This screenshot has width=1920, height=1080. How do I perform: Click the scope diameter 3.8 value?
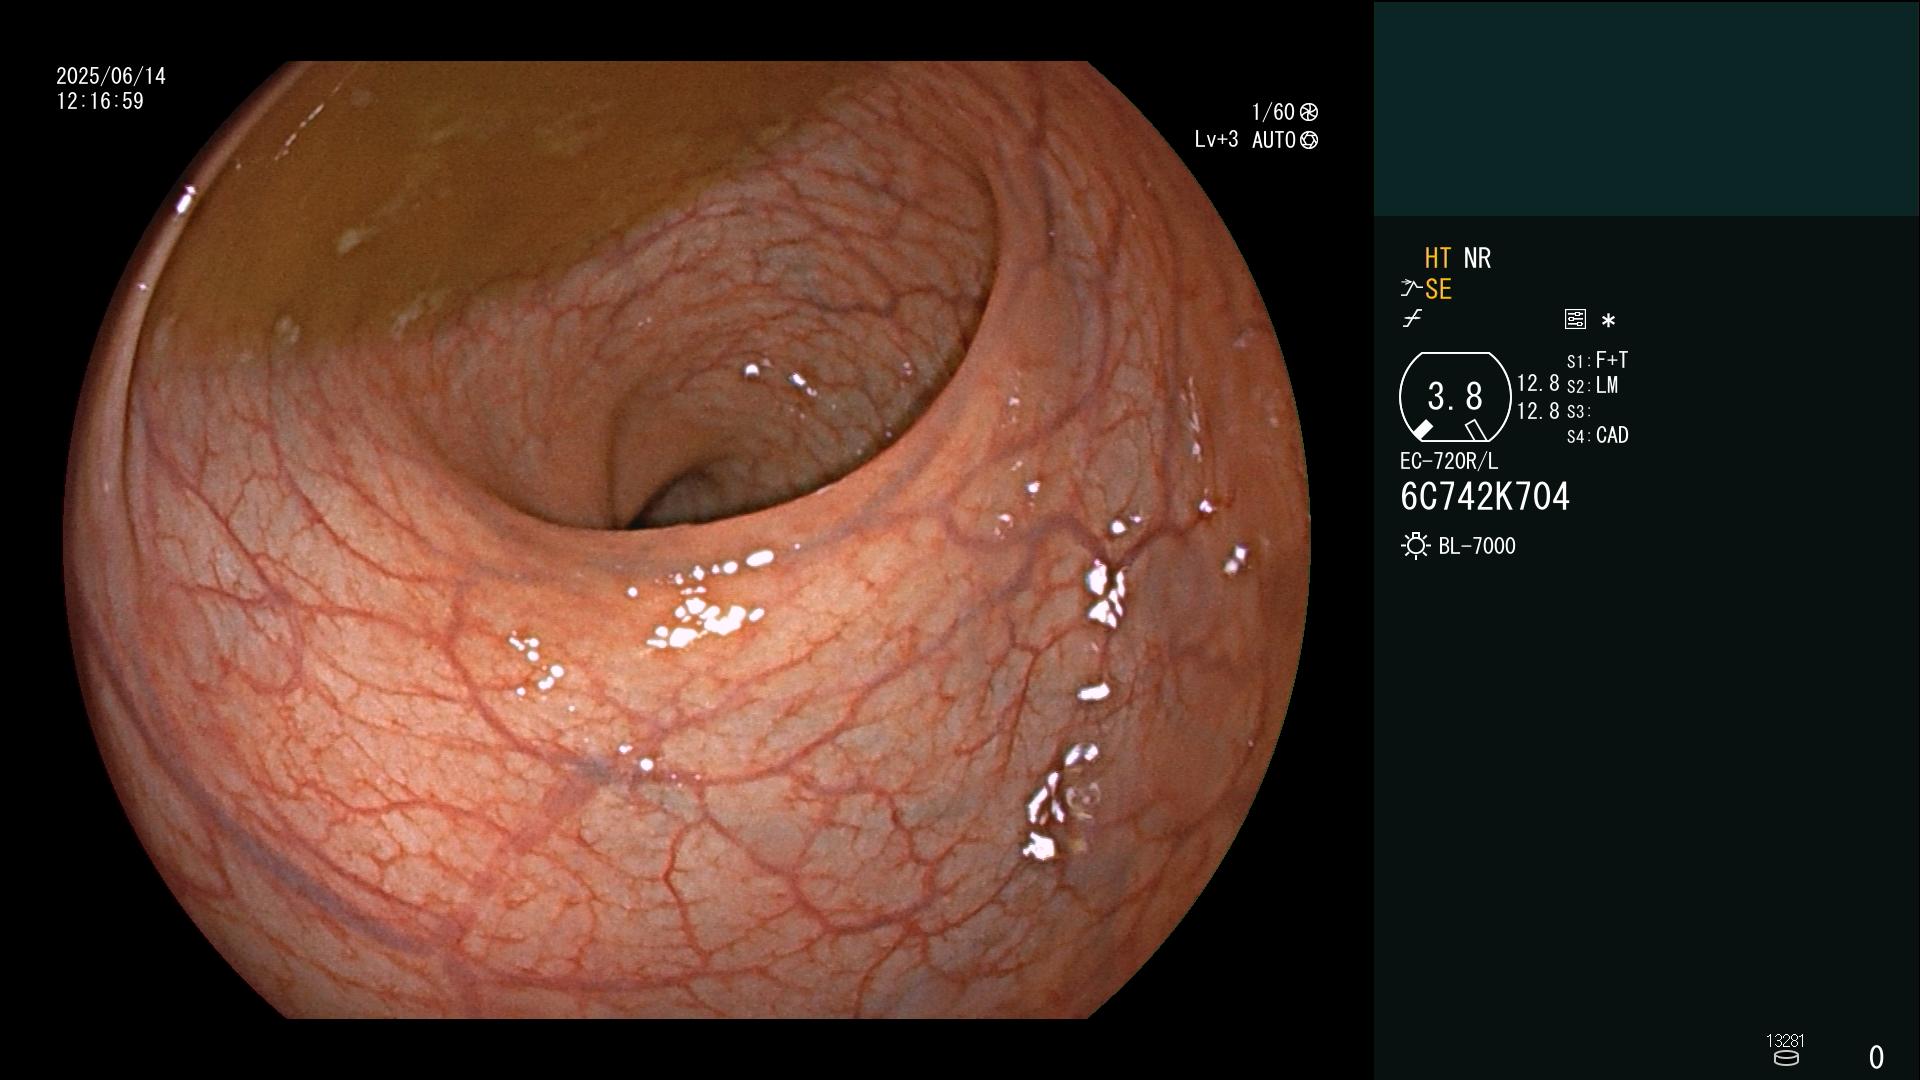[1455, 397]
